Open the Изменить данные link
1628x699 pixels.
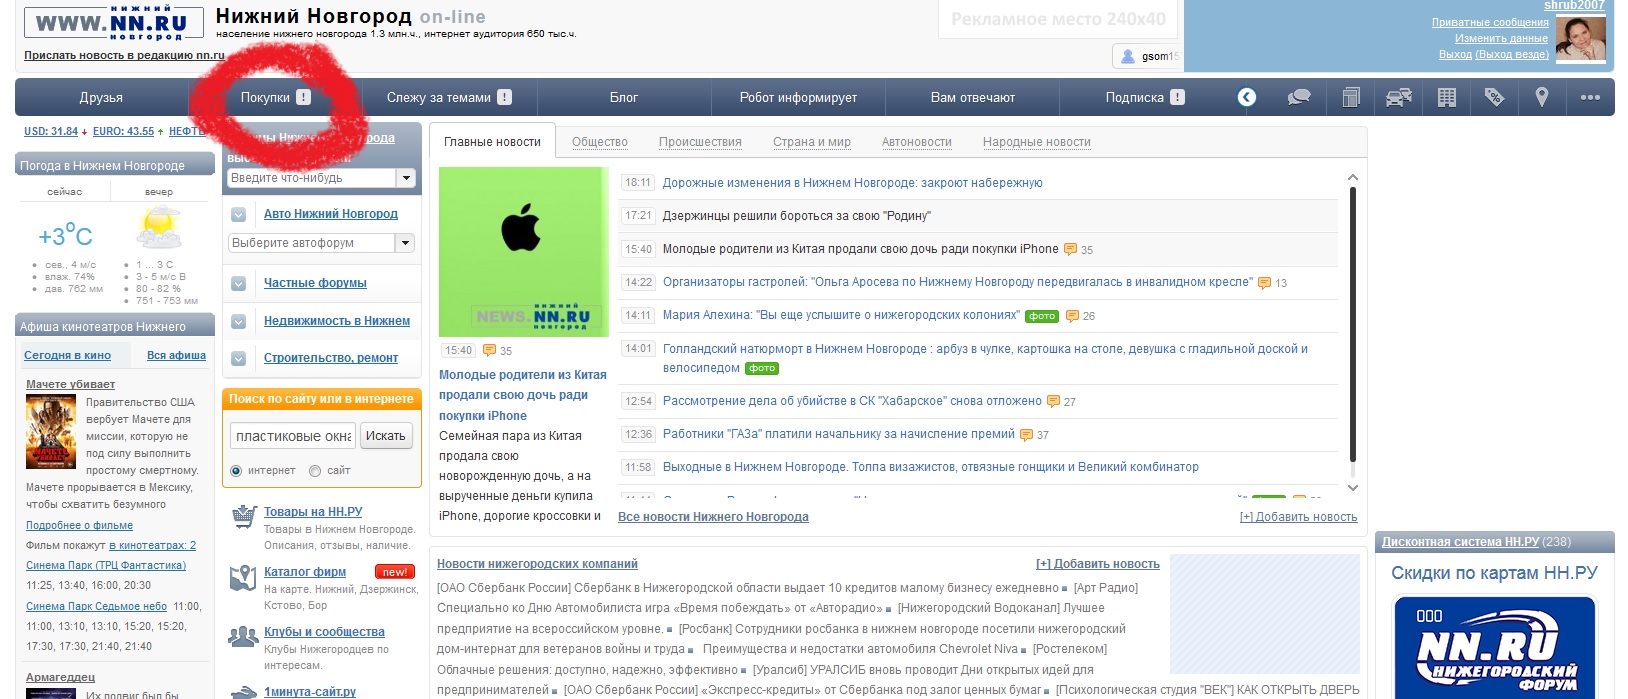(x=1501, y=38)
